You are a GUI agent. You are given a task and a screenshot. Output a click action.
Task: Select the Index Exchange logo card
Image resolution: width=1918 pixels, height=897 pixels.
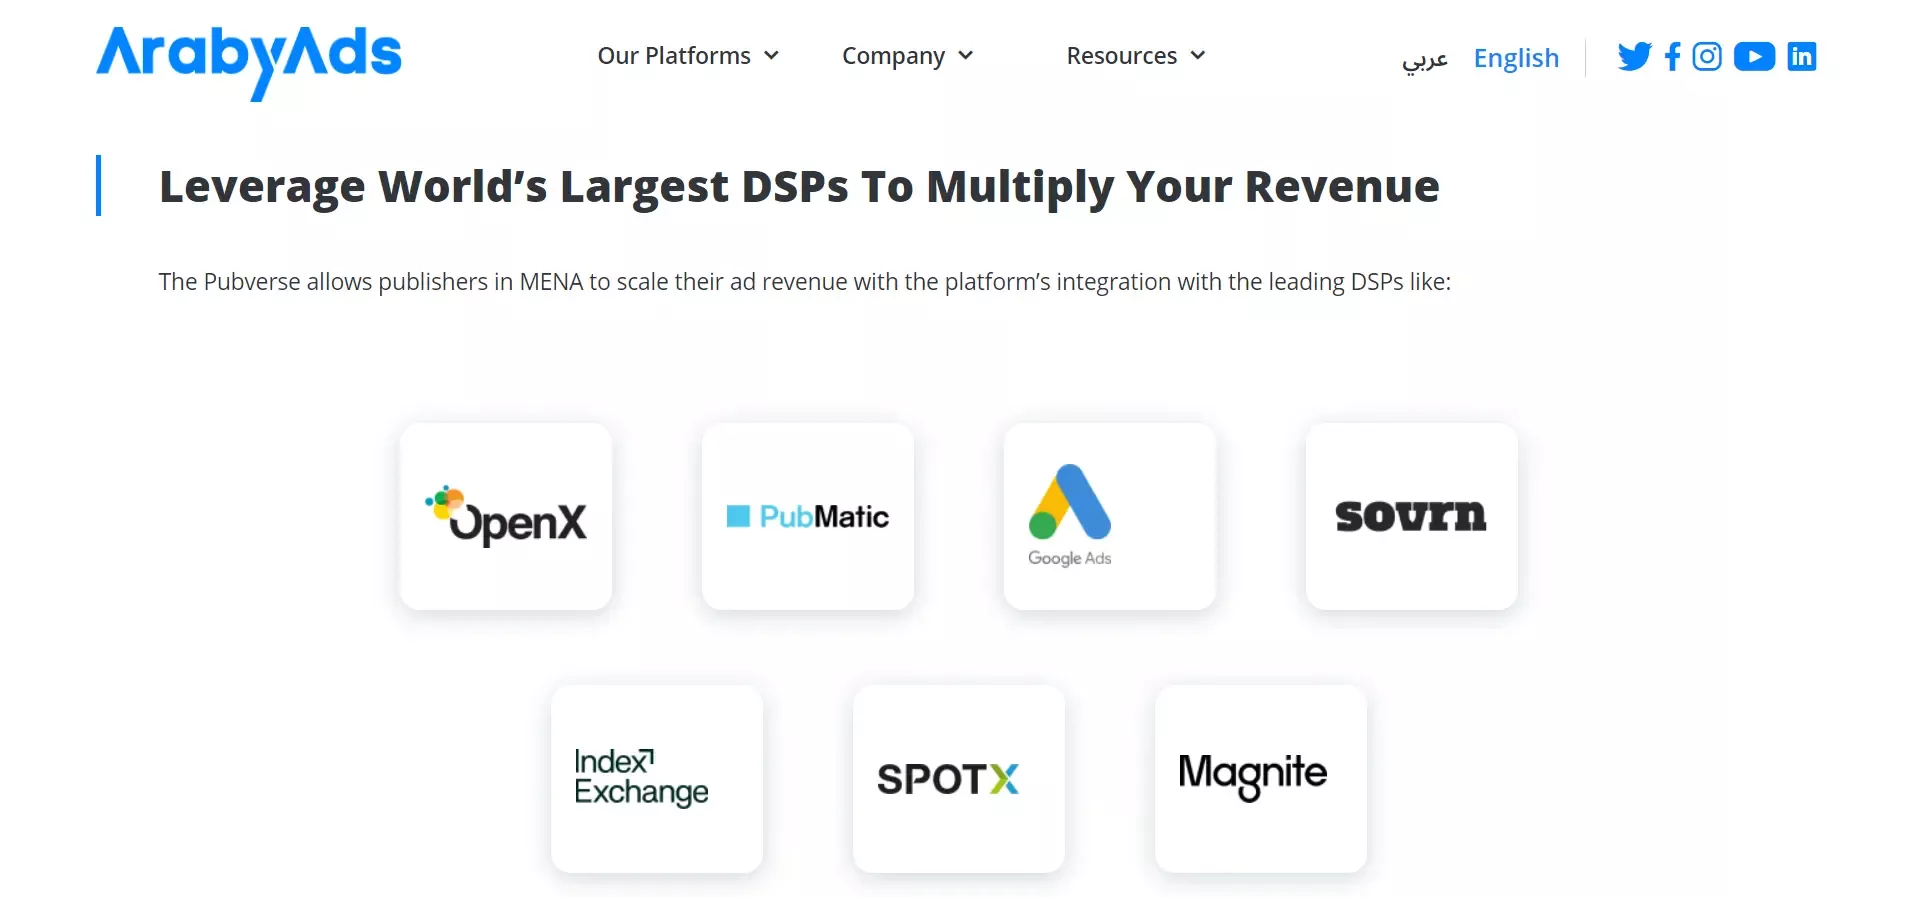(657, 778)
